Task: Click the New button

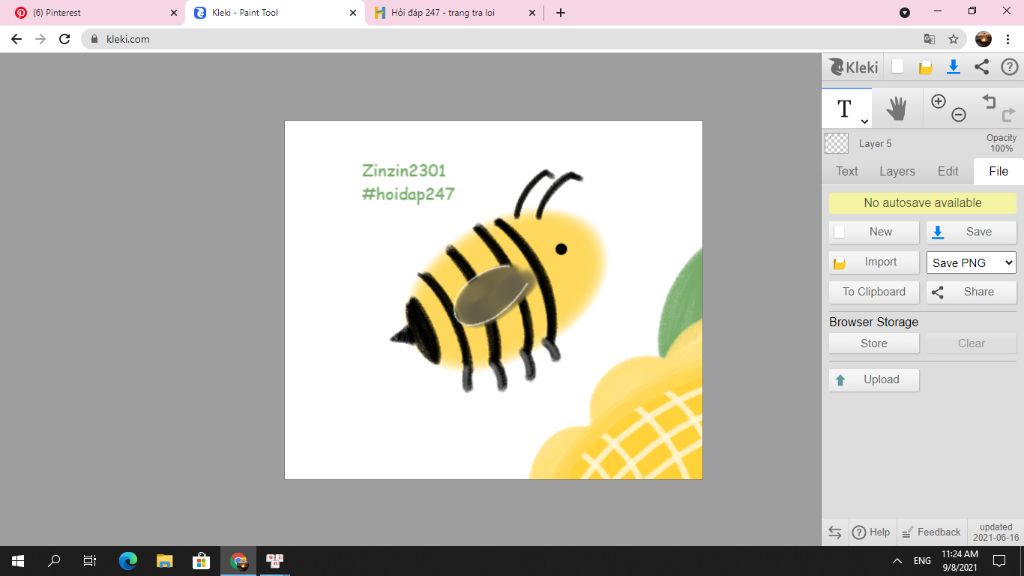Action: (874, 232)
